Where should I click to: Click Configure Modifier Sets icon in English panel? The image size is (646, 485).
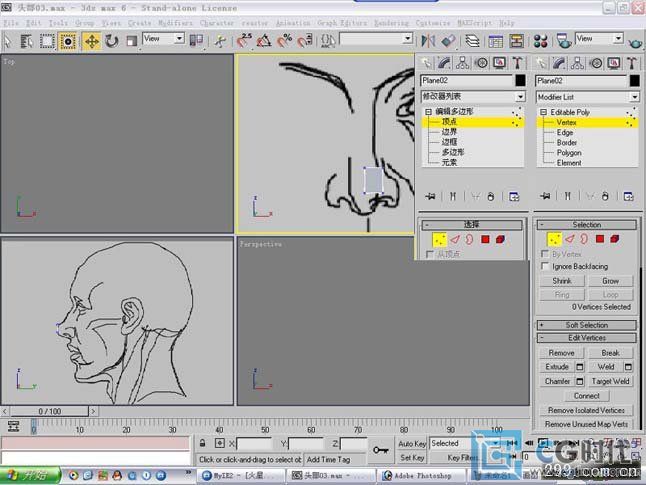coord(628,196)
